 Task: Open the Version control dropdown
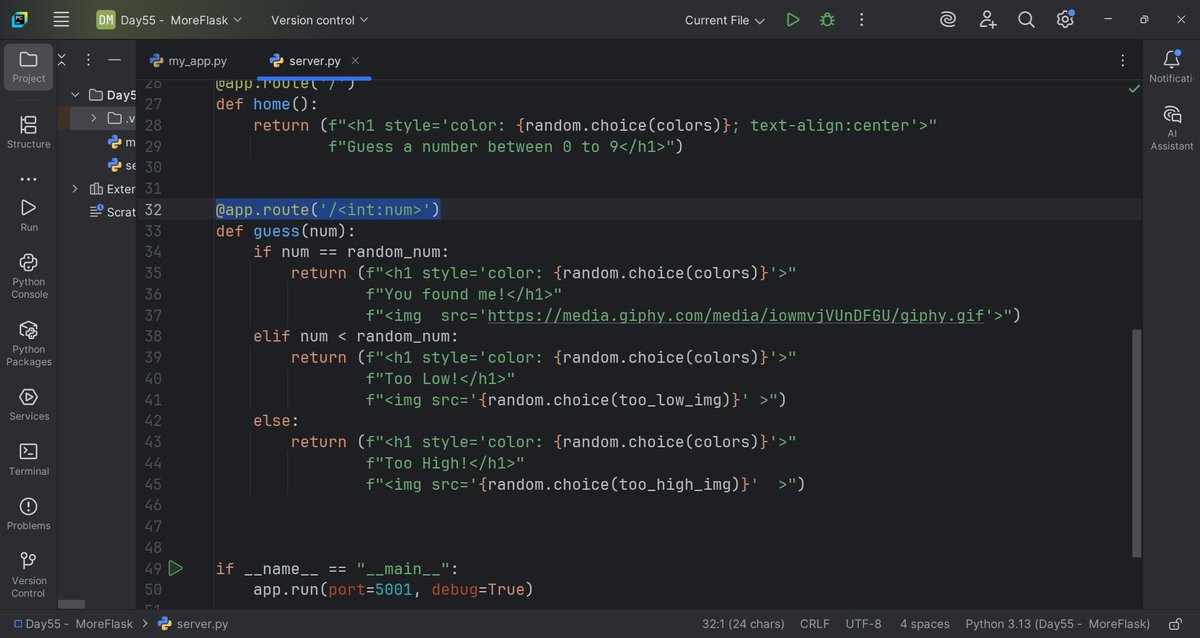pyautogui.click(x=319, y=19)
